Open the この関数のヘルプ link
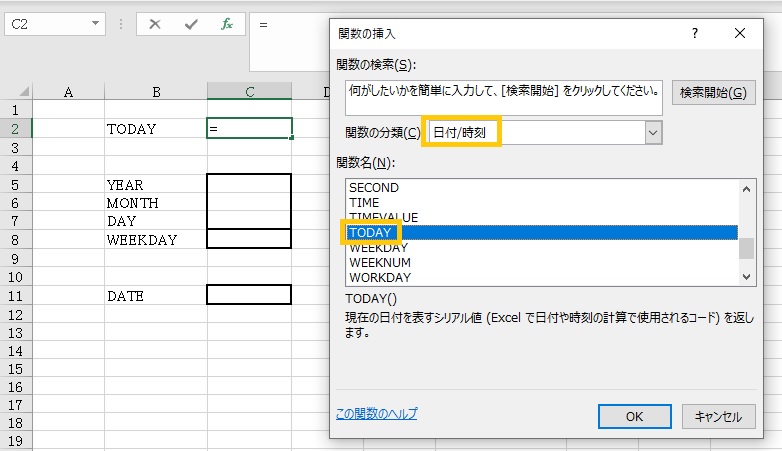The height and width of the screenshot is (451, 782). click(x=377, y=414)
